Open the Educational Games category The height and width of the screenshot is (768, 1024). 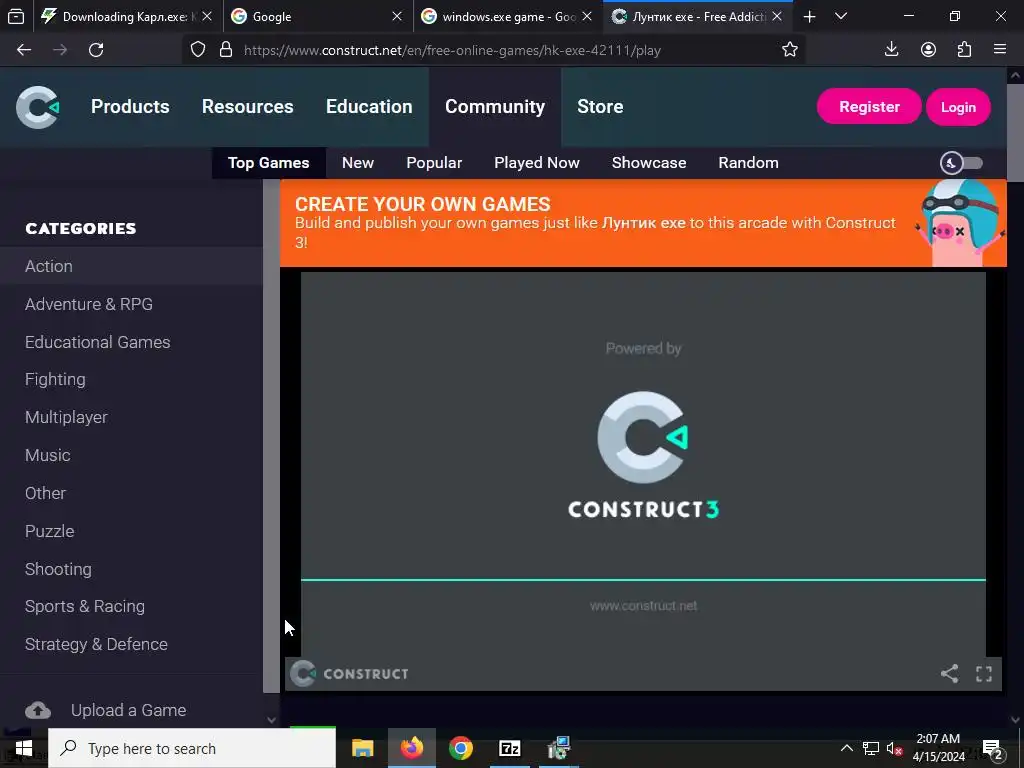(x=131, y=342)
